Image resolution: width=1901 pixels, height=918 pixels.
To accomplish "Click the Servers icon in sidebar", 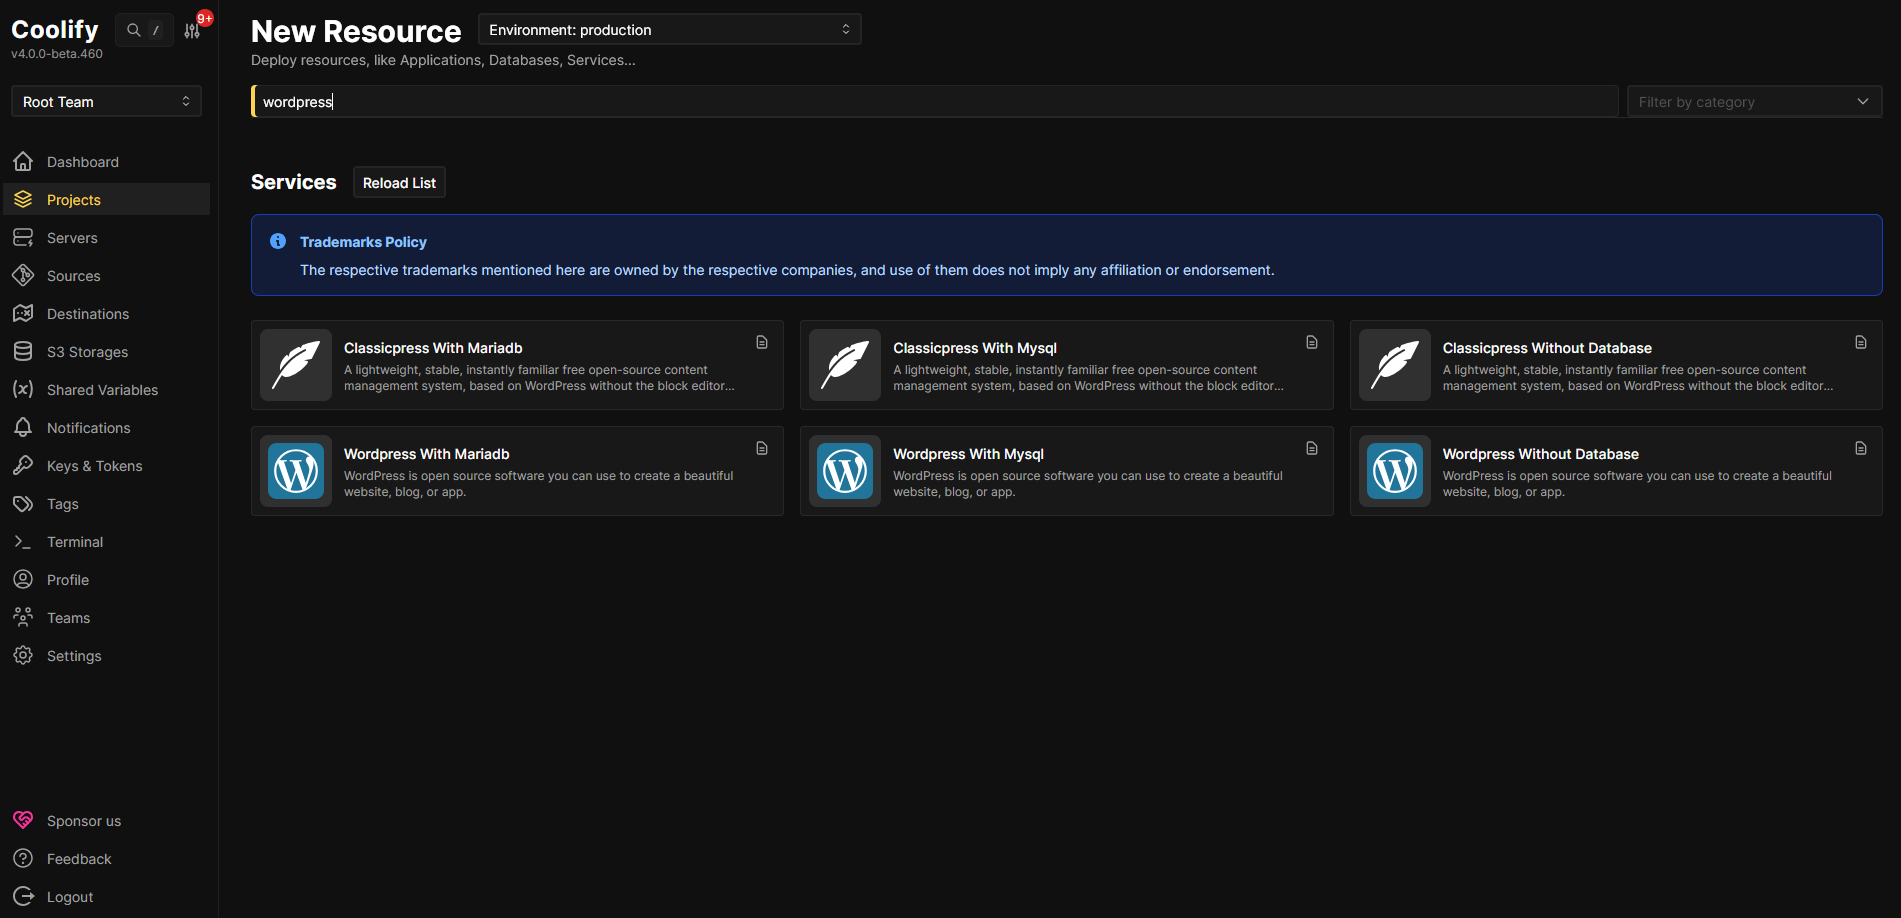I will tap(23, 238).
